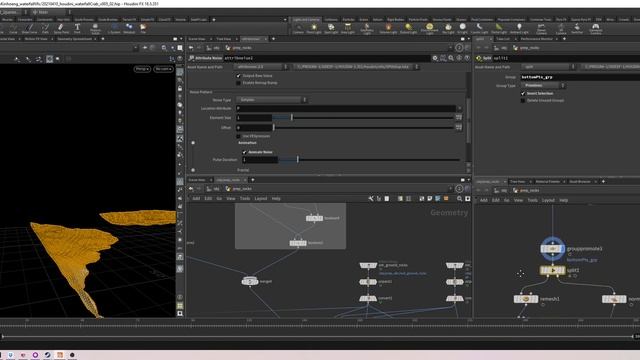The width and height of the screenshot is (640, 360).
Task: Create a Volume Light from the shelf
Action: [x=388, y=29]
